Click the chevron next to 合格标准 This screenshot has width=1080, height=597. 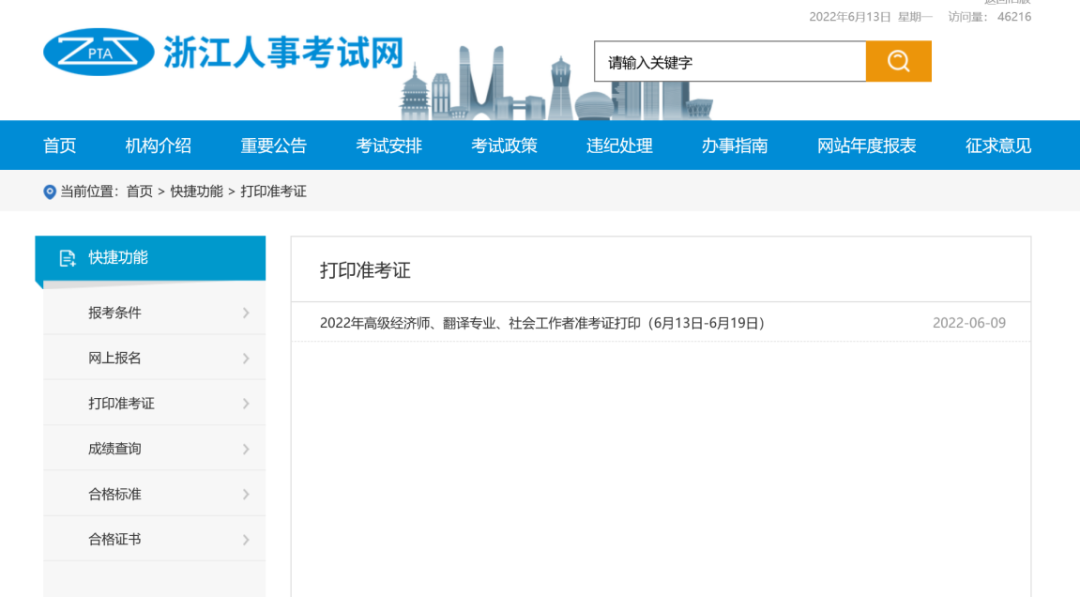click(x=246, y=494)
